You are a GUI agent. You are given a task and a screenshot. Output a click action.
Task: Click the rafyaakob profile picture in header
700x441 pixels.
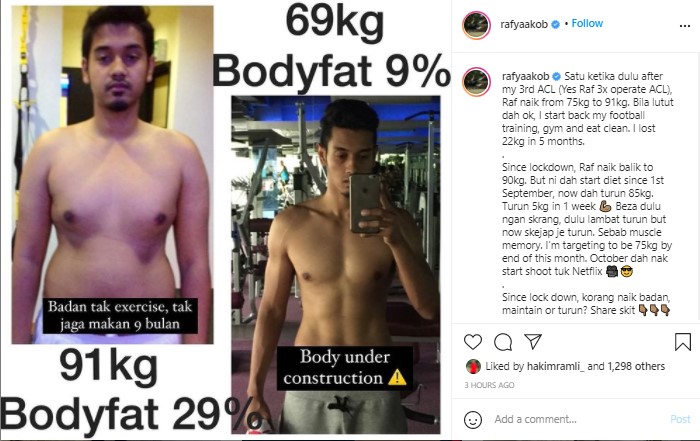point(476,25)
